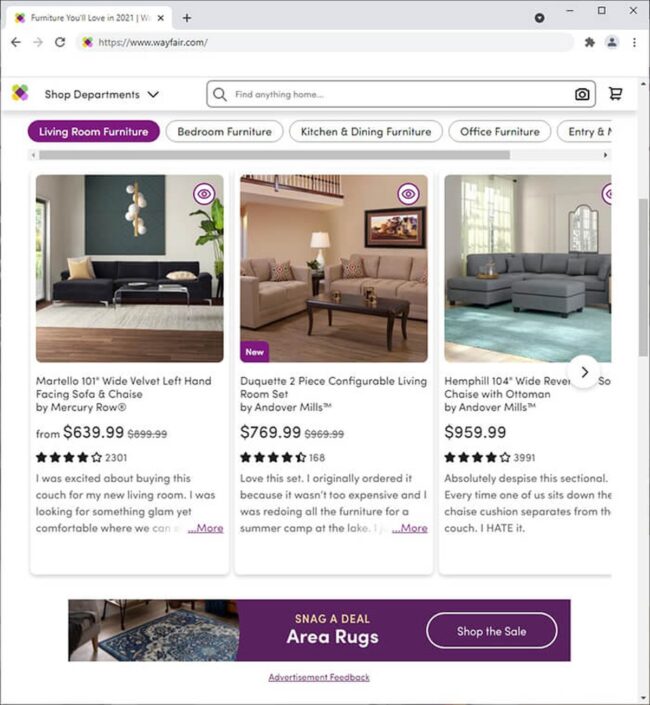650x705 pixels.
Task: Toggle quick view eye on Martello sofa
Action: click(204, 194)
